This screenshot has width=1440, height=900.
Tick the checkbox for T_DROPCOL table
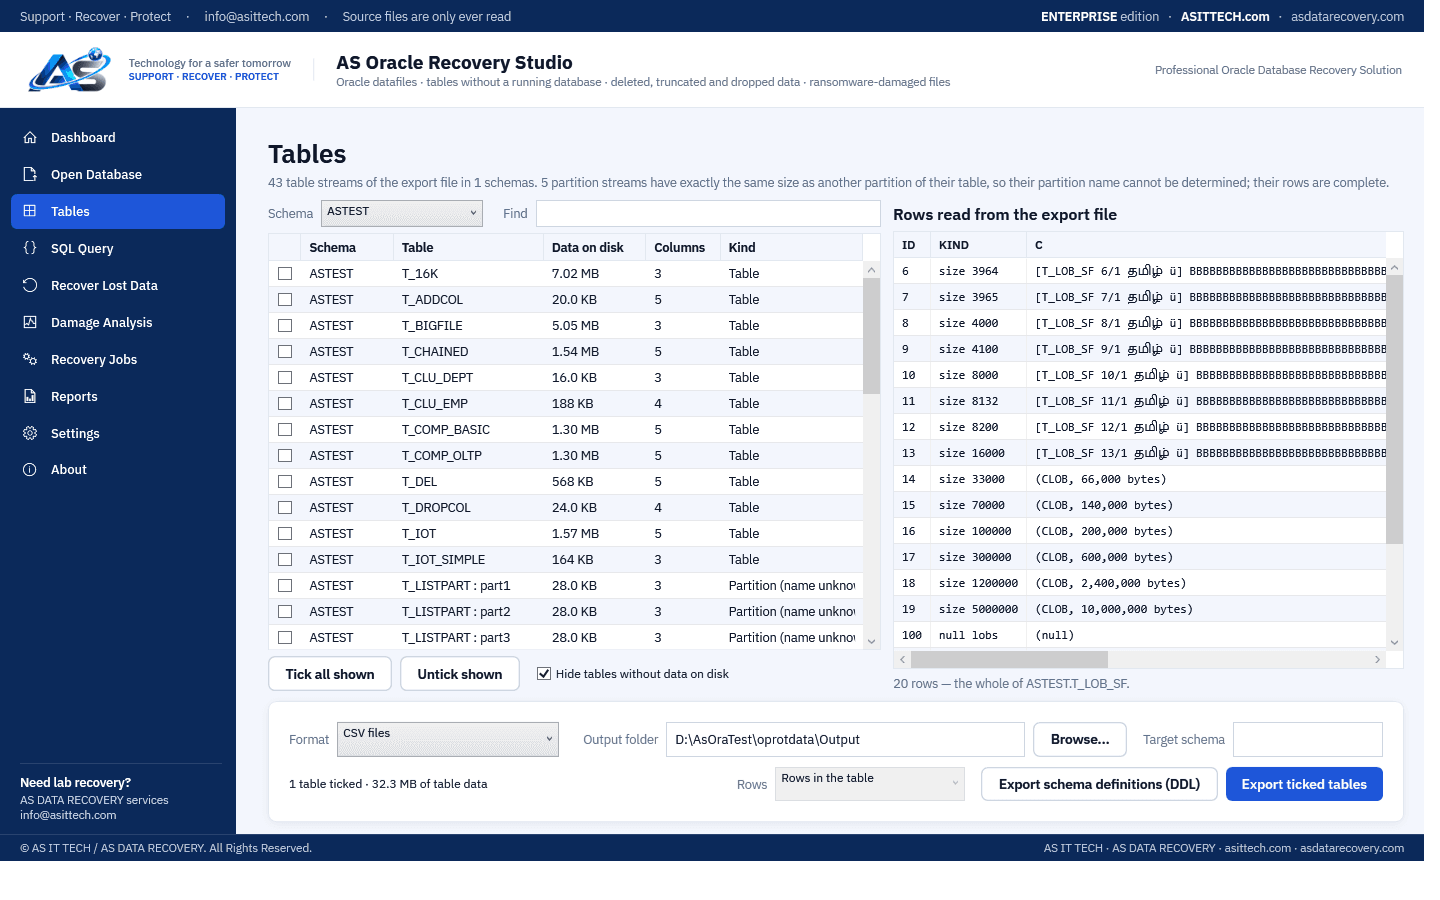click(x=285, y=508)
